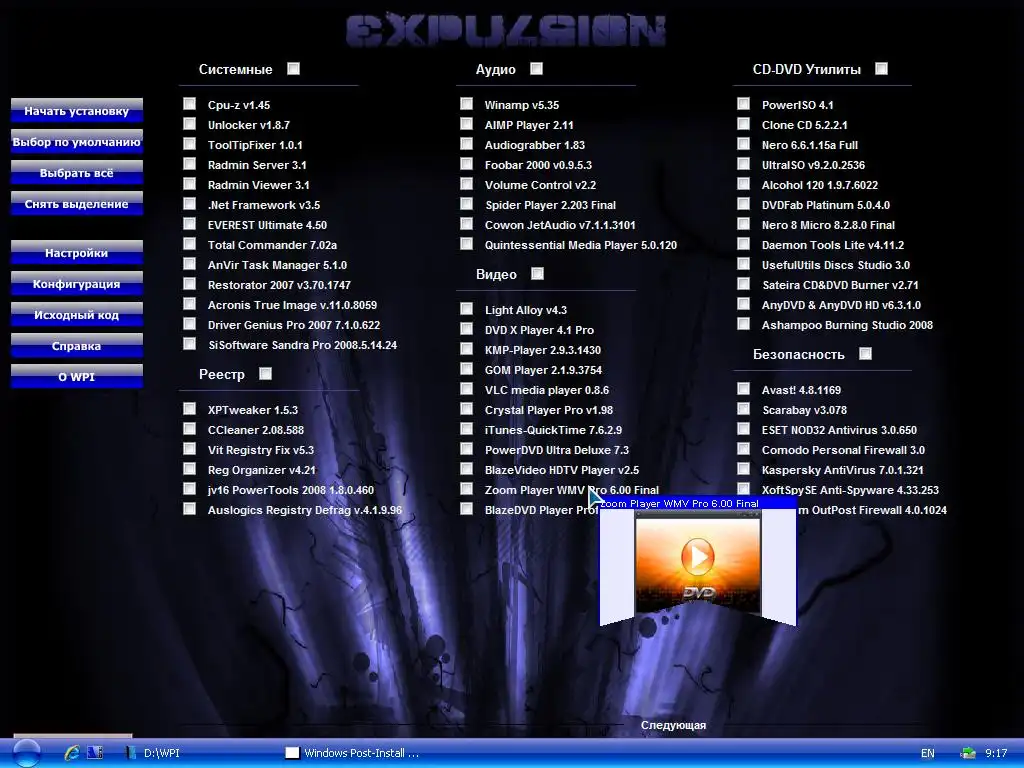Click Ashampoo Burning Studio 2008 label
Image resolution: width=1024 pixels, height=768 pixels.
(x=847, y=325)
